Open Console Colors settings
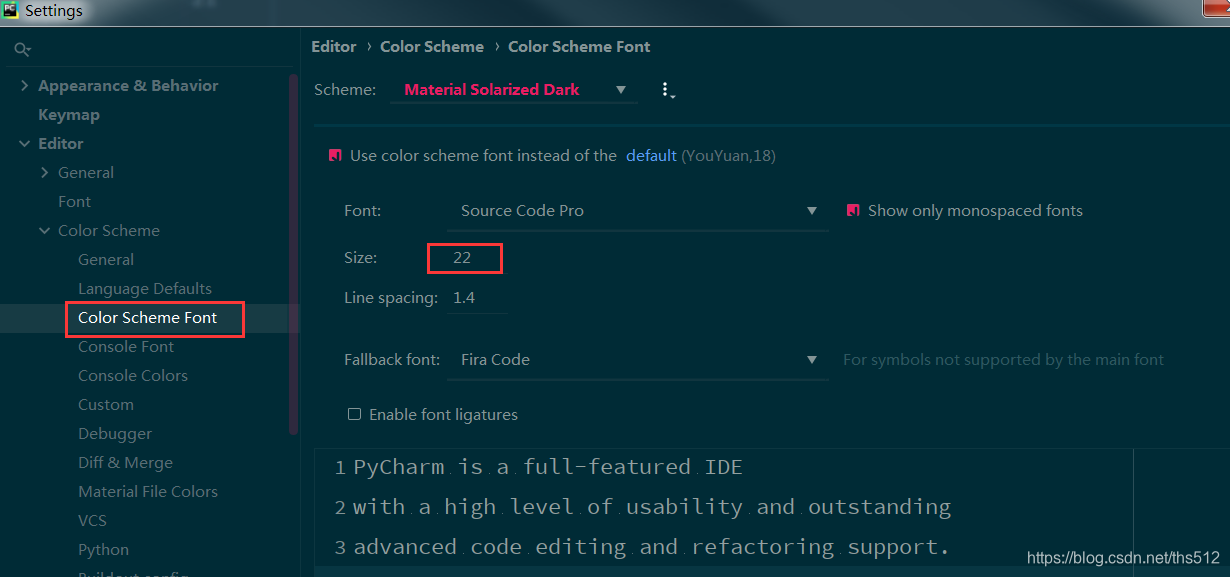Image resolution: width=1230 pixels, height=577 pixels. pos(133,376)
